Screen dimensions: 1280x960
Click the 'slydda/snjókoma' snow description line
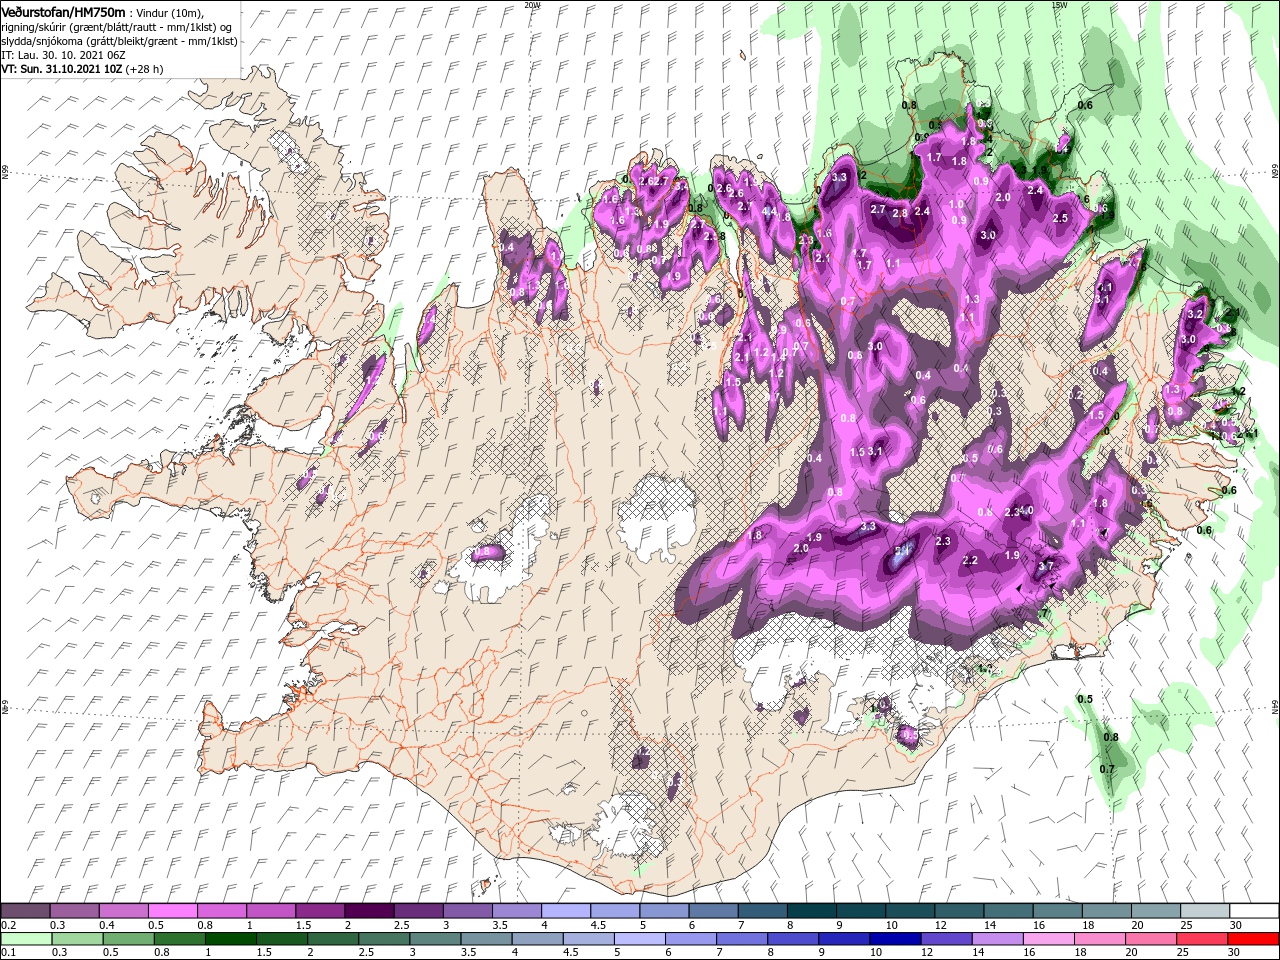[x=118, y=41]
